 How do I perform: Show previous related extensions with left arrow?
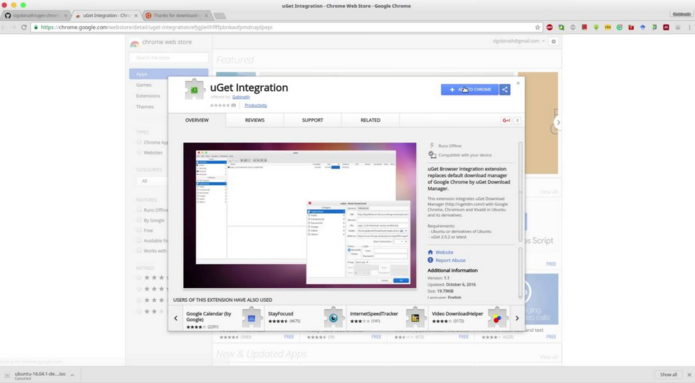pyautogui.click(x=176, y=318)
